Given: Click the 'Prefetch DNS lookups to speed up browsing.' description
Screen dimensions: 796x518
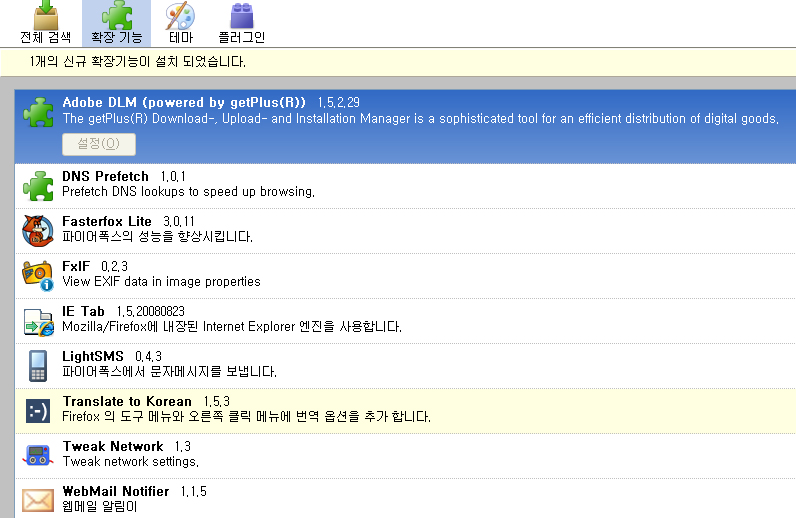Looking at the screenshot, I should coord(188,191).
